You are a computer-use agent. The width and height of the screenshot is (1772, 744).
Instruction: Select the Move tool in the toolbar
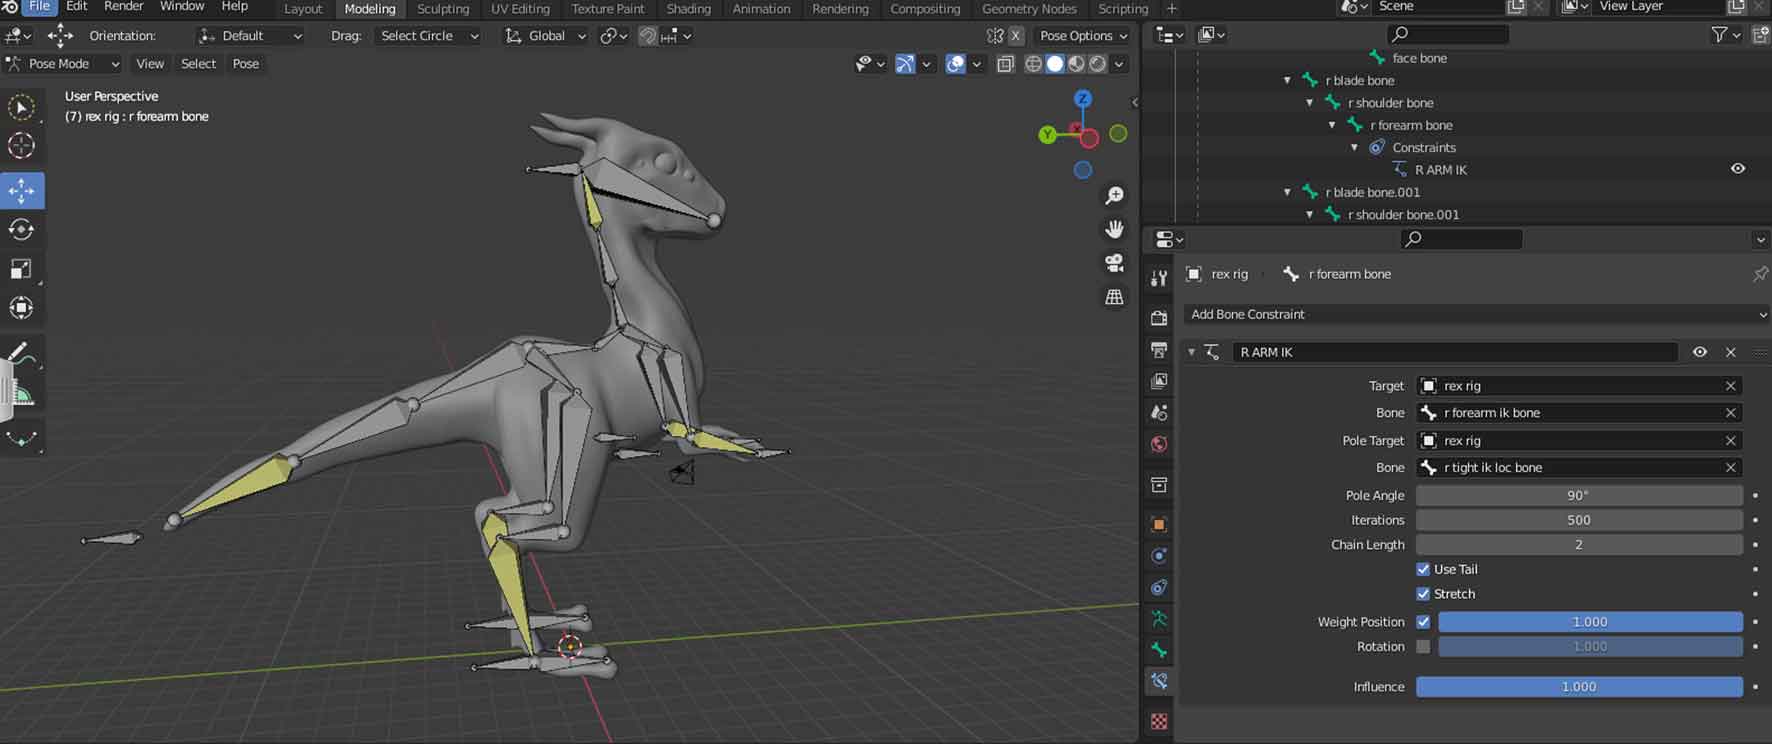(21, 190)
